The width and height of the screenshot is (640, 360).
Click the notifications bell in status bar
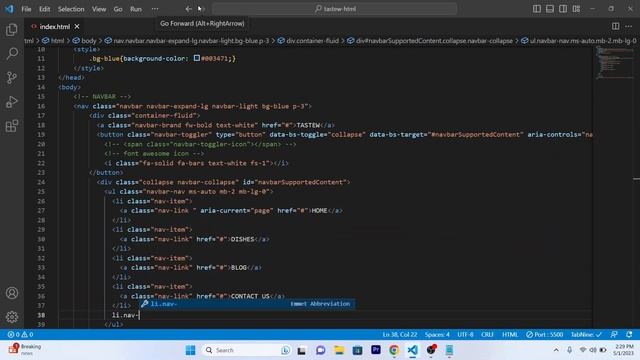pos(629,334)
